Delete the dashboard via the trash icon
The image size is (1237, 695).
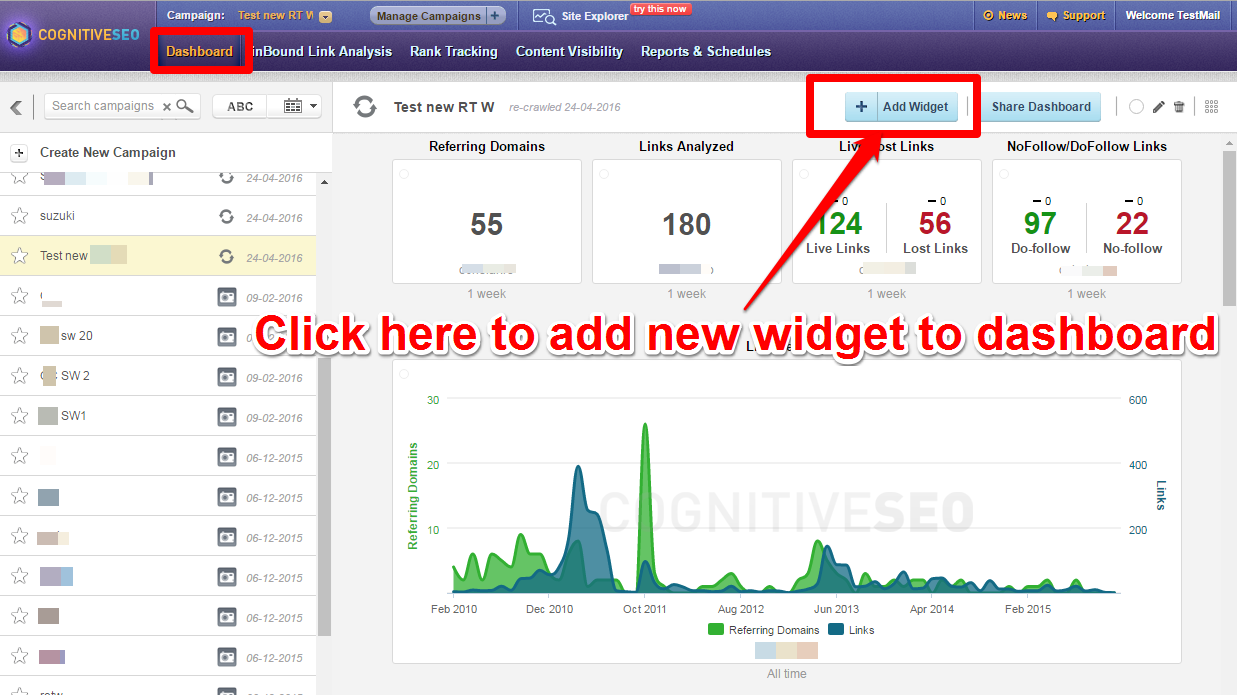tap(1177, 106)
